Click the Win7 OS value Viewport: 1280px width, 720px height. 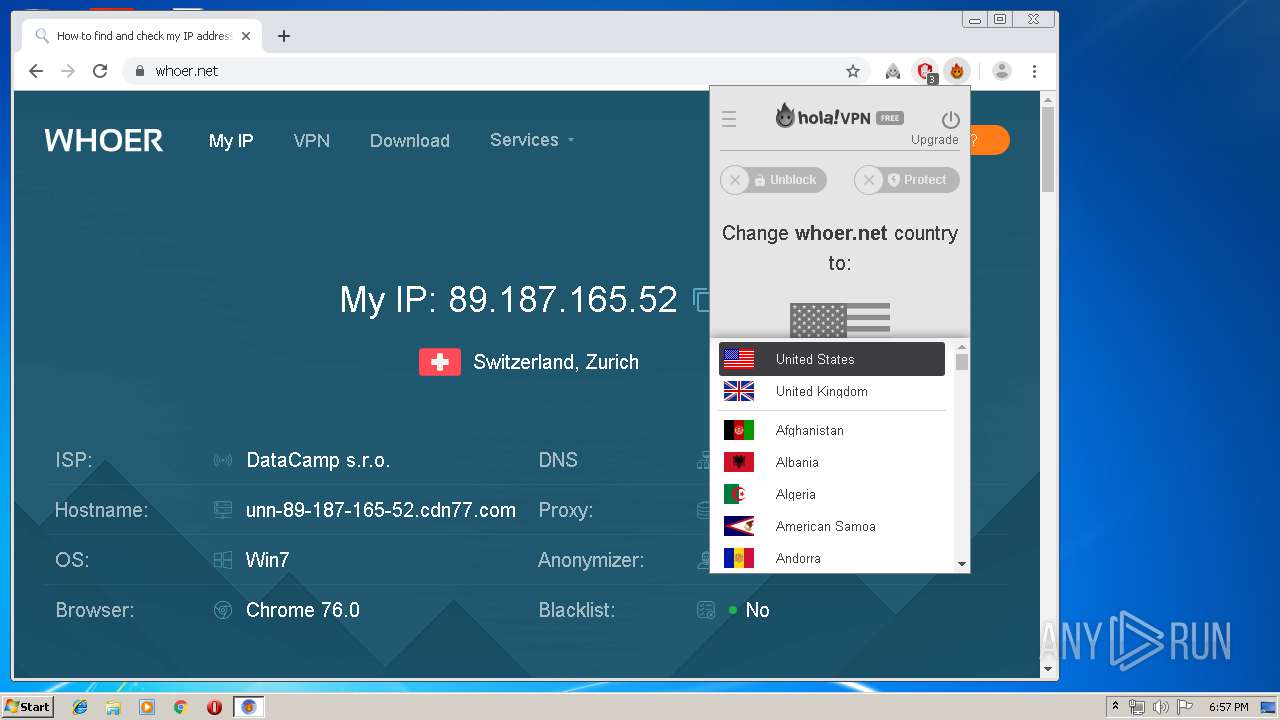click(x=268, y=560)
